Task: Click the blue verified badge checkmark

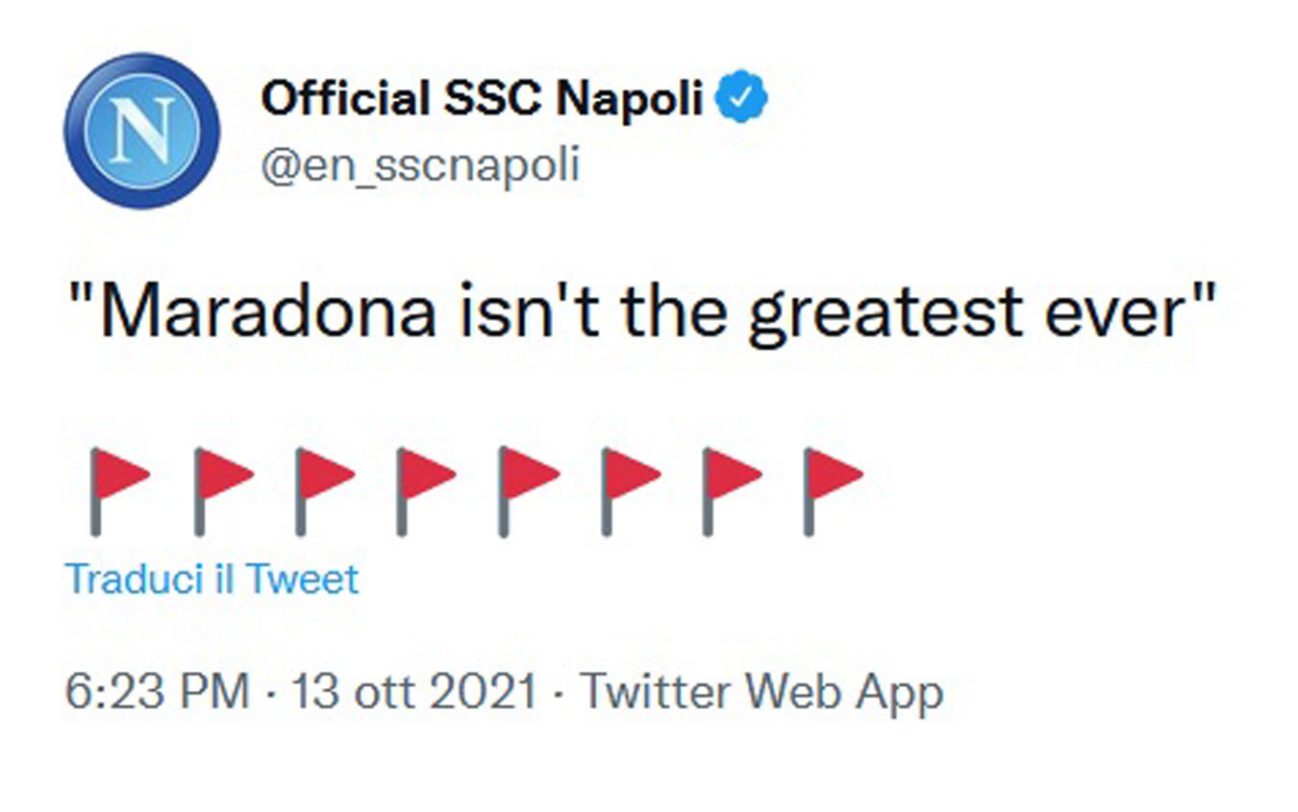Action: pos(745,98)
